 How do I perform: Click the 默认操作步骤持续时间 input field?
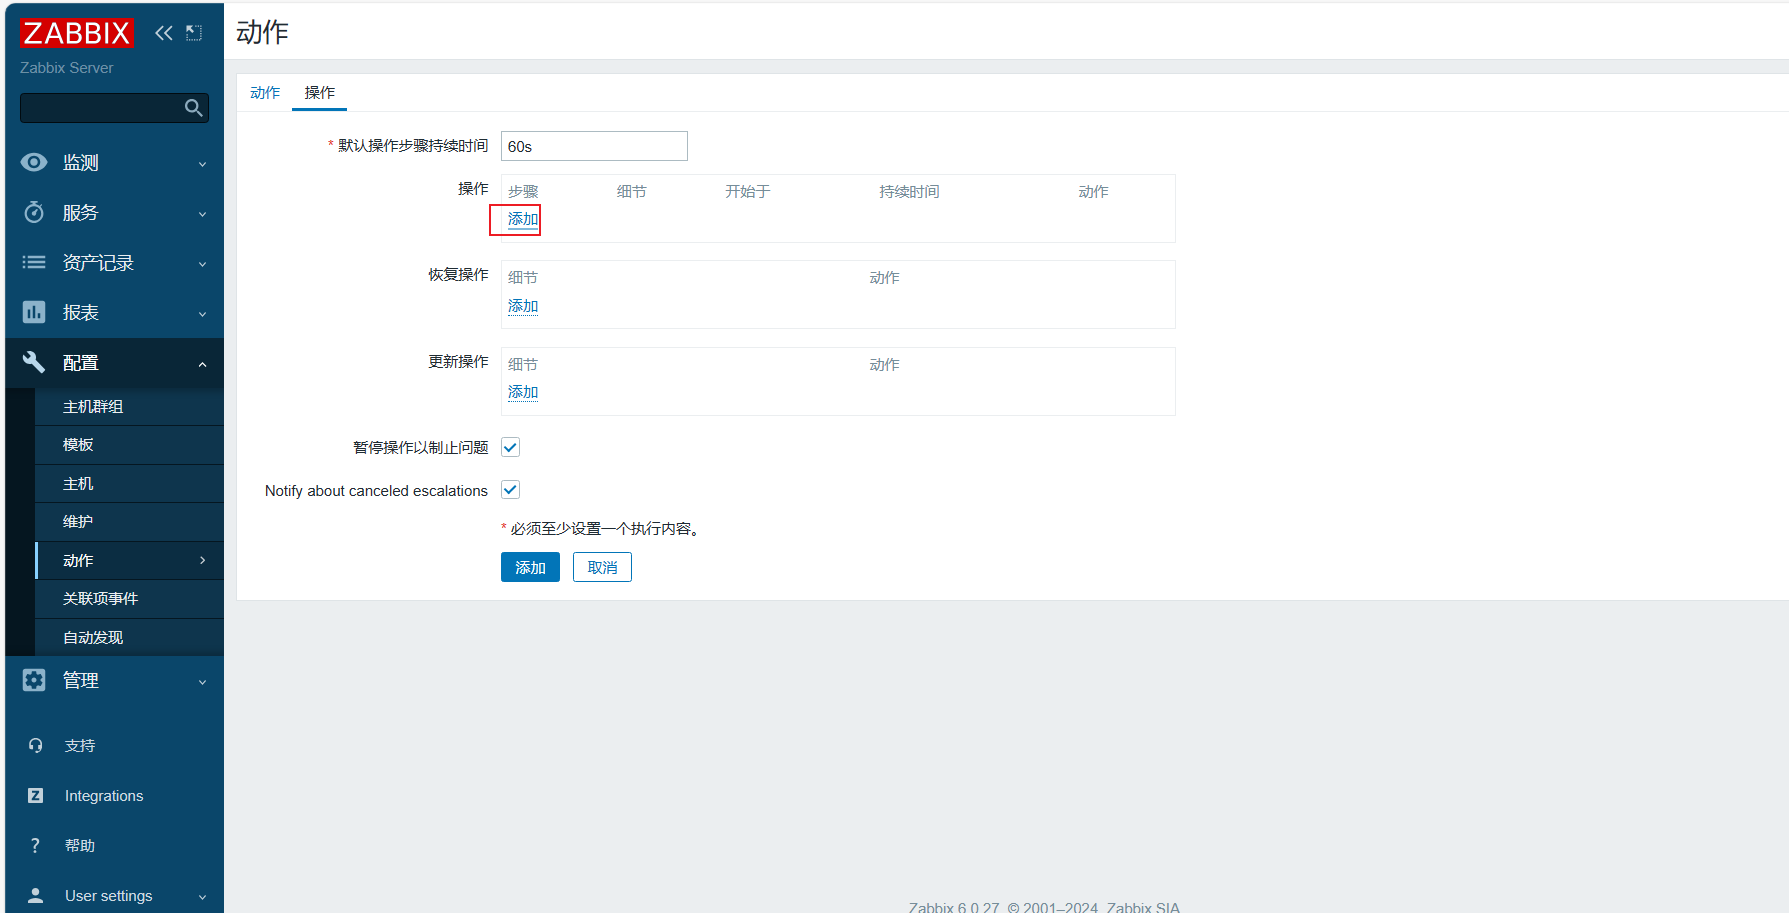[594, 146]
